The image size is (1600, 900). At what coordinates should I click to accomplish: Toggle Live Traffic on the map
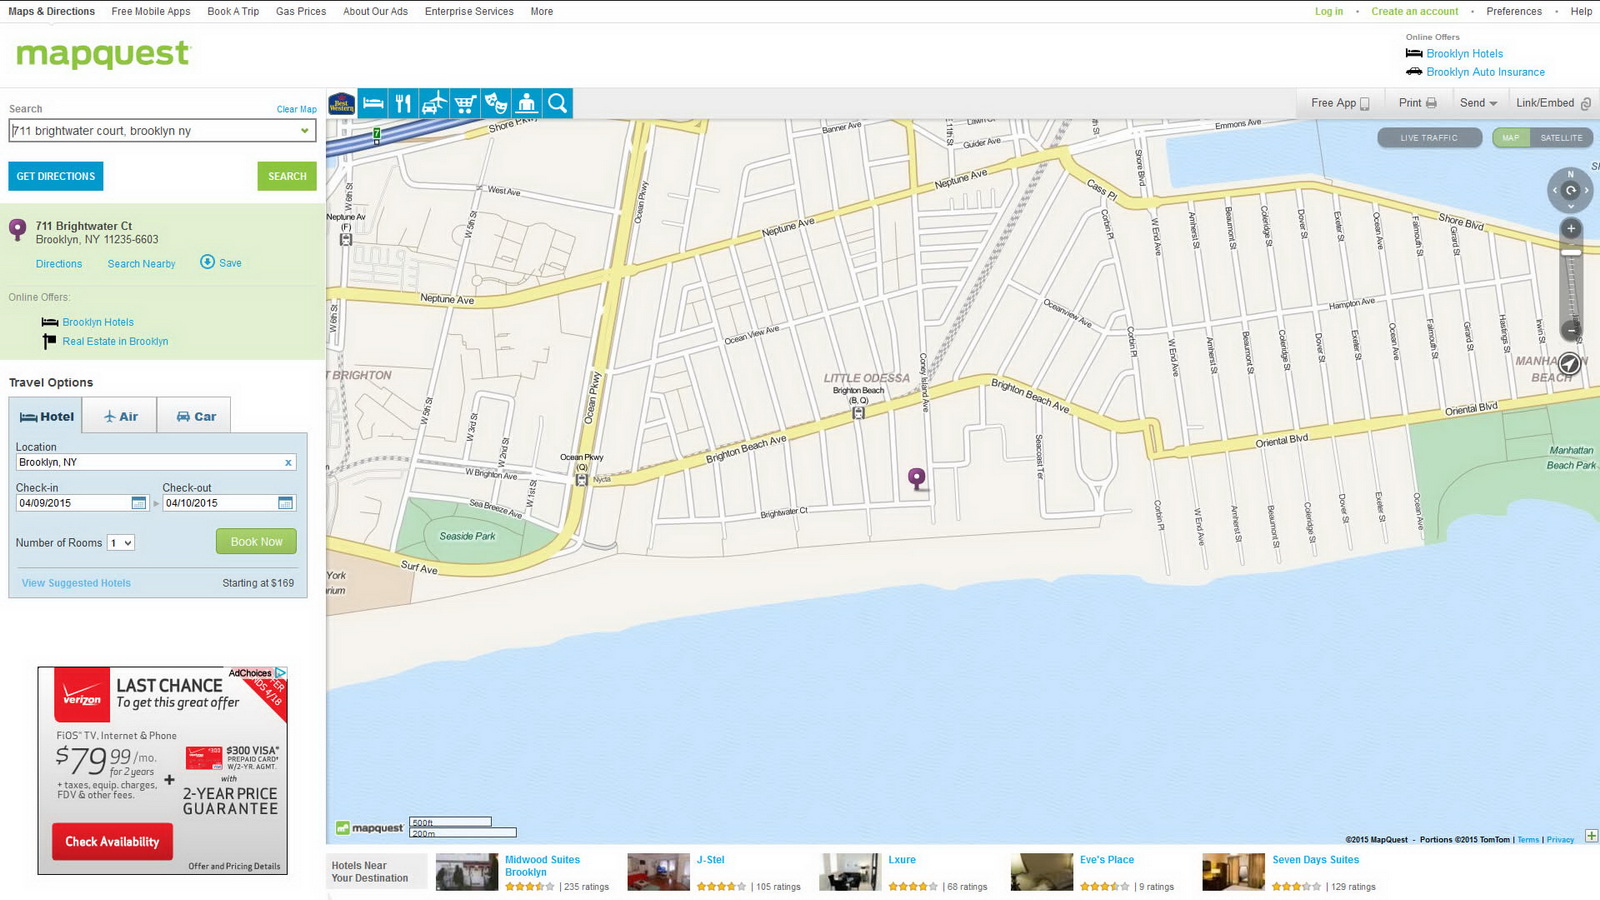pyautogui.click(x=1429, y=138)
